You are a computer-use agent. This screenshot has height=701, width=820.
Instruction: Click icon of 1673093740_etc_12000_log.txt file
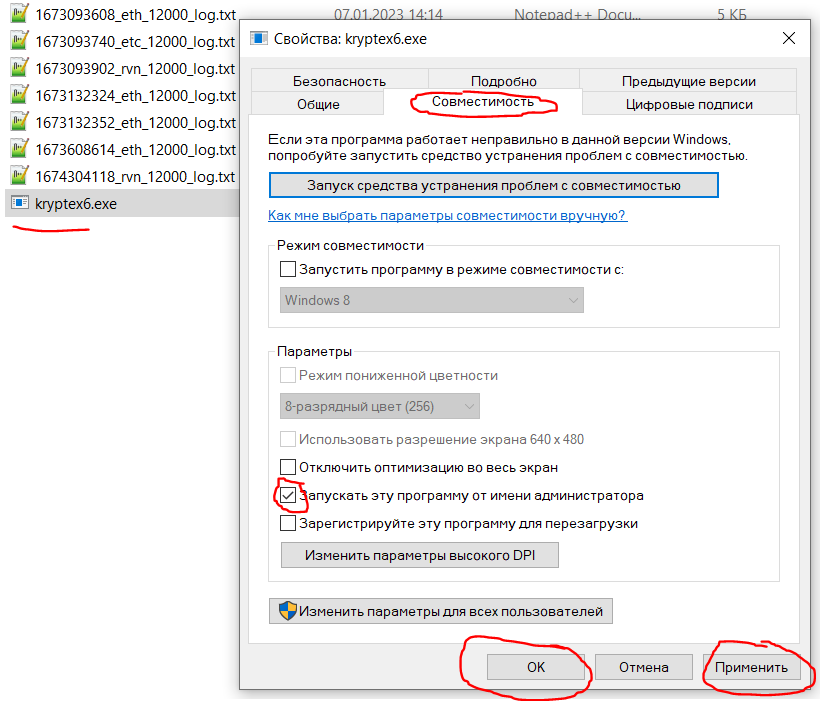tap(18, 42)
